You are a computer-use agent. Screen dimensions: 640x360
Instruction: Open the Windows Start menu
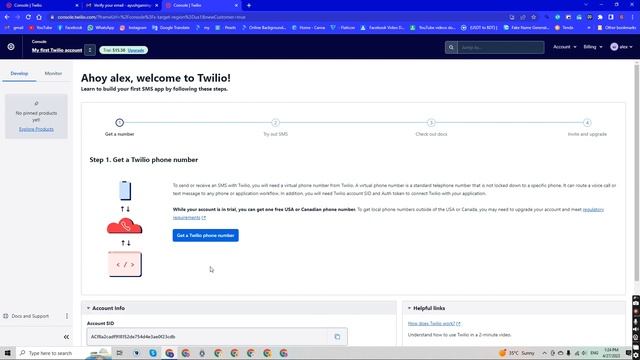(x=7, y=353)
